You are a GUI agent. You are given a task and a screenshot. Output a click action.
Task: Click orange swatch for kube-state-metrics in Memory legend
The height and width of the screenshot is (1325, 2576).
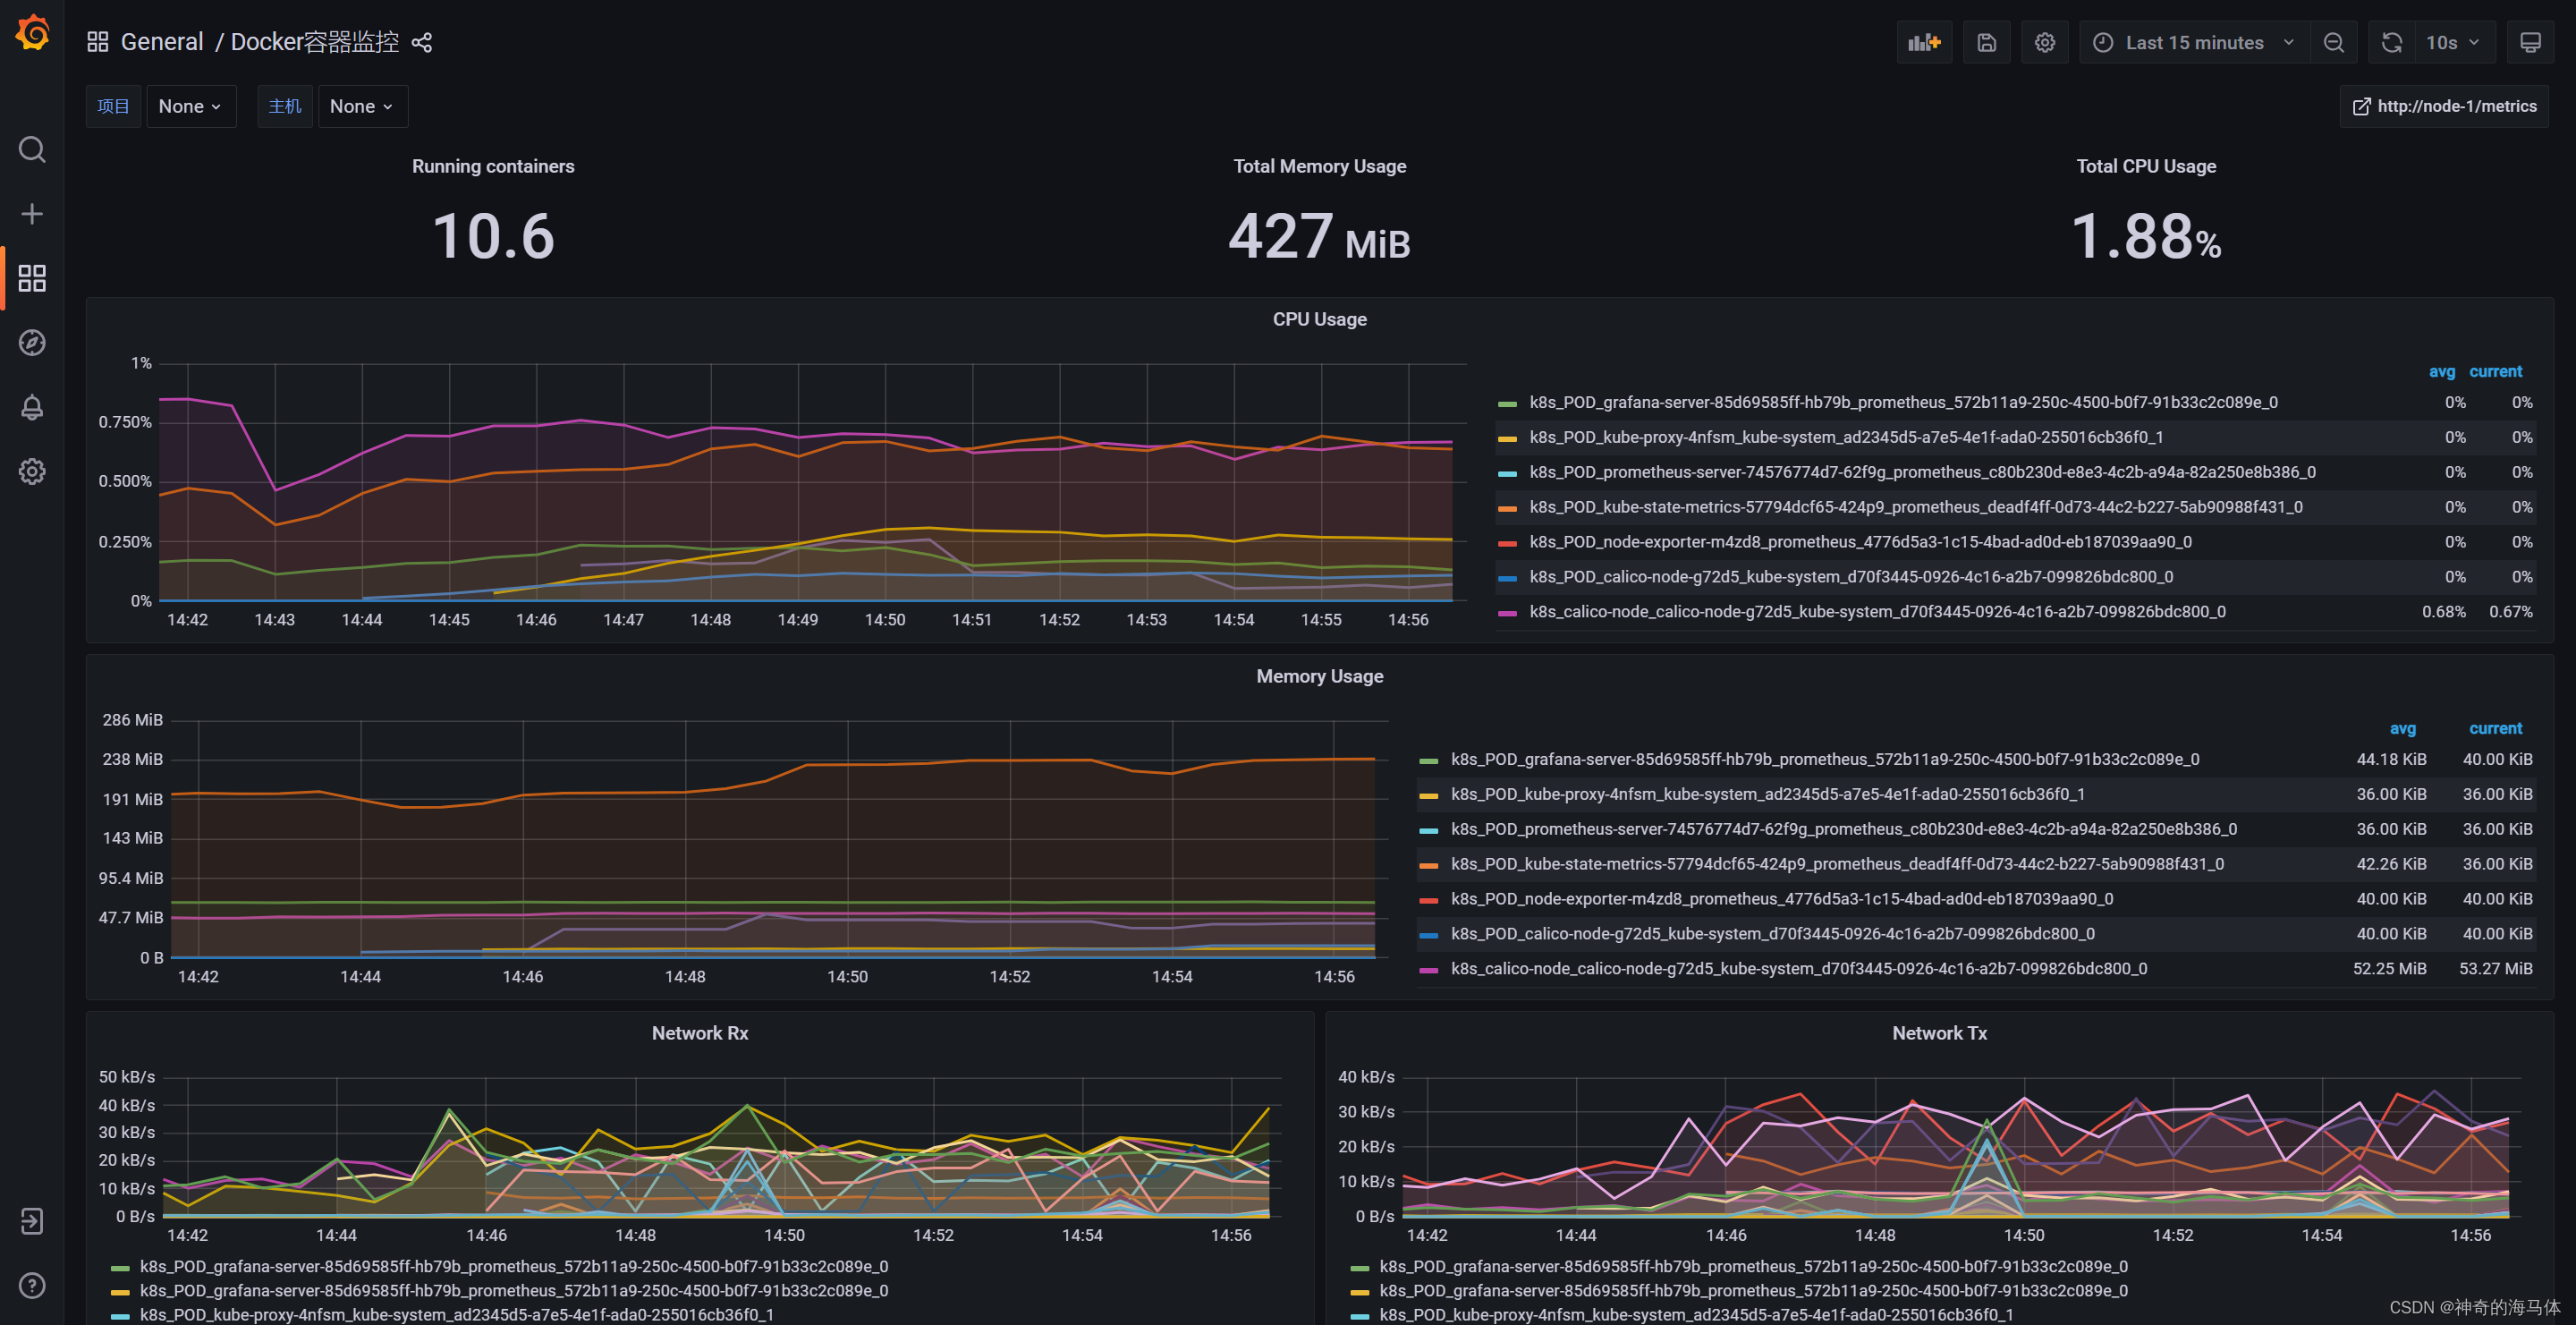click(x=1429, y=866)
